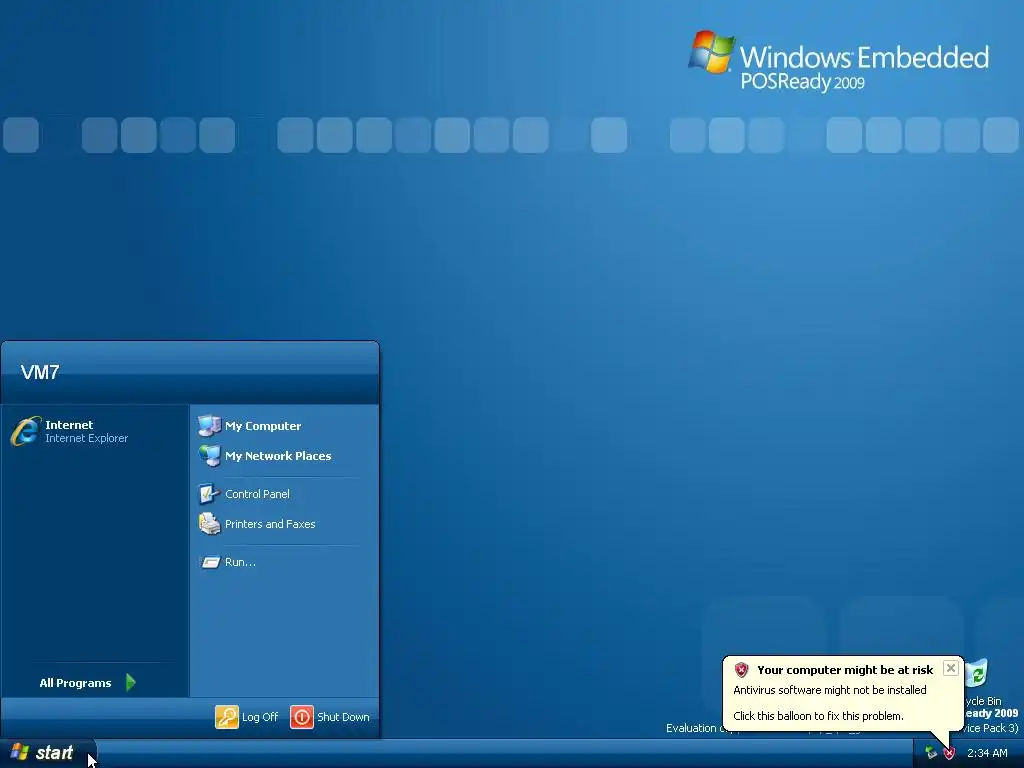
Task: Click the 2:34 AM taskbar clock
Action: point(987,753)
